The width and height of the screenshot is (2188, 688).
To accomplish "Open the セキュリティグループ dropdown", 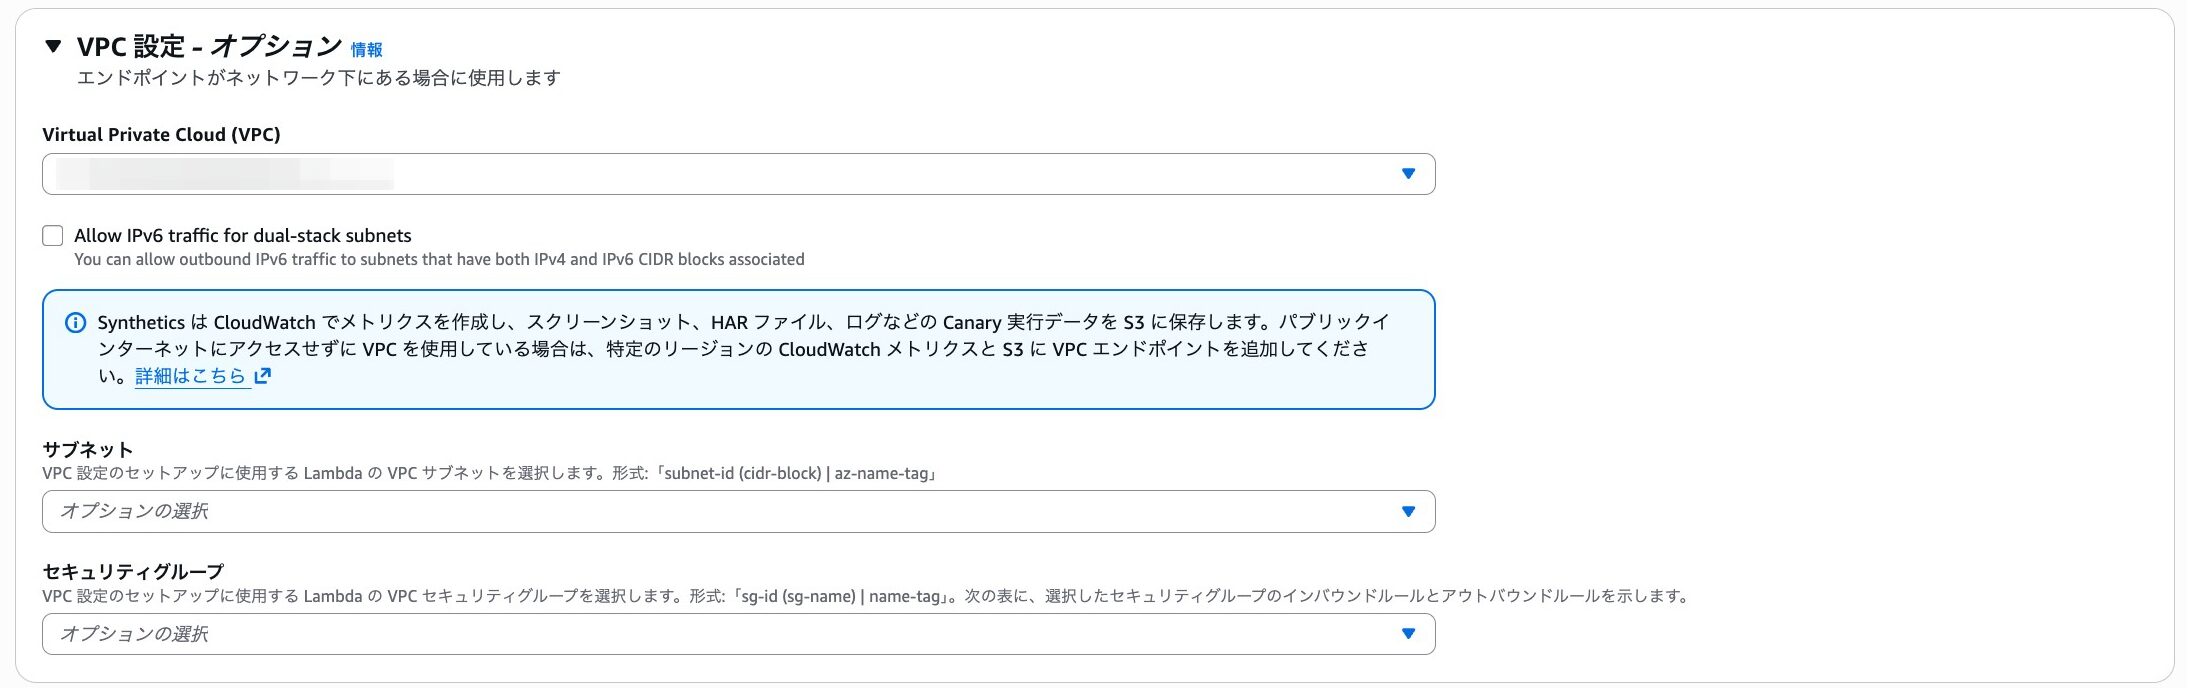I will [x=720, y=634].
